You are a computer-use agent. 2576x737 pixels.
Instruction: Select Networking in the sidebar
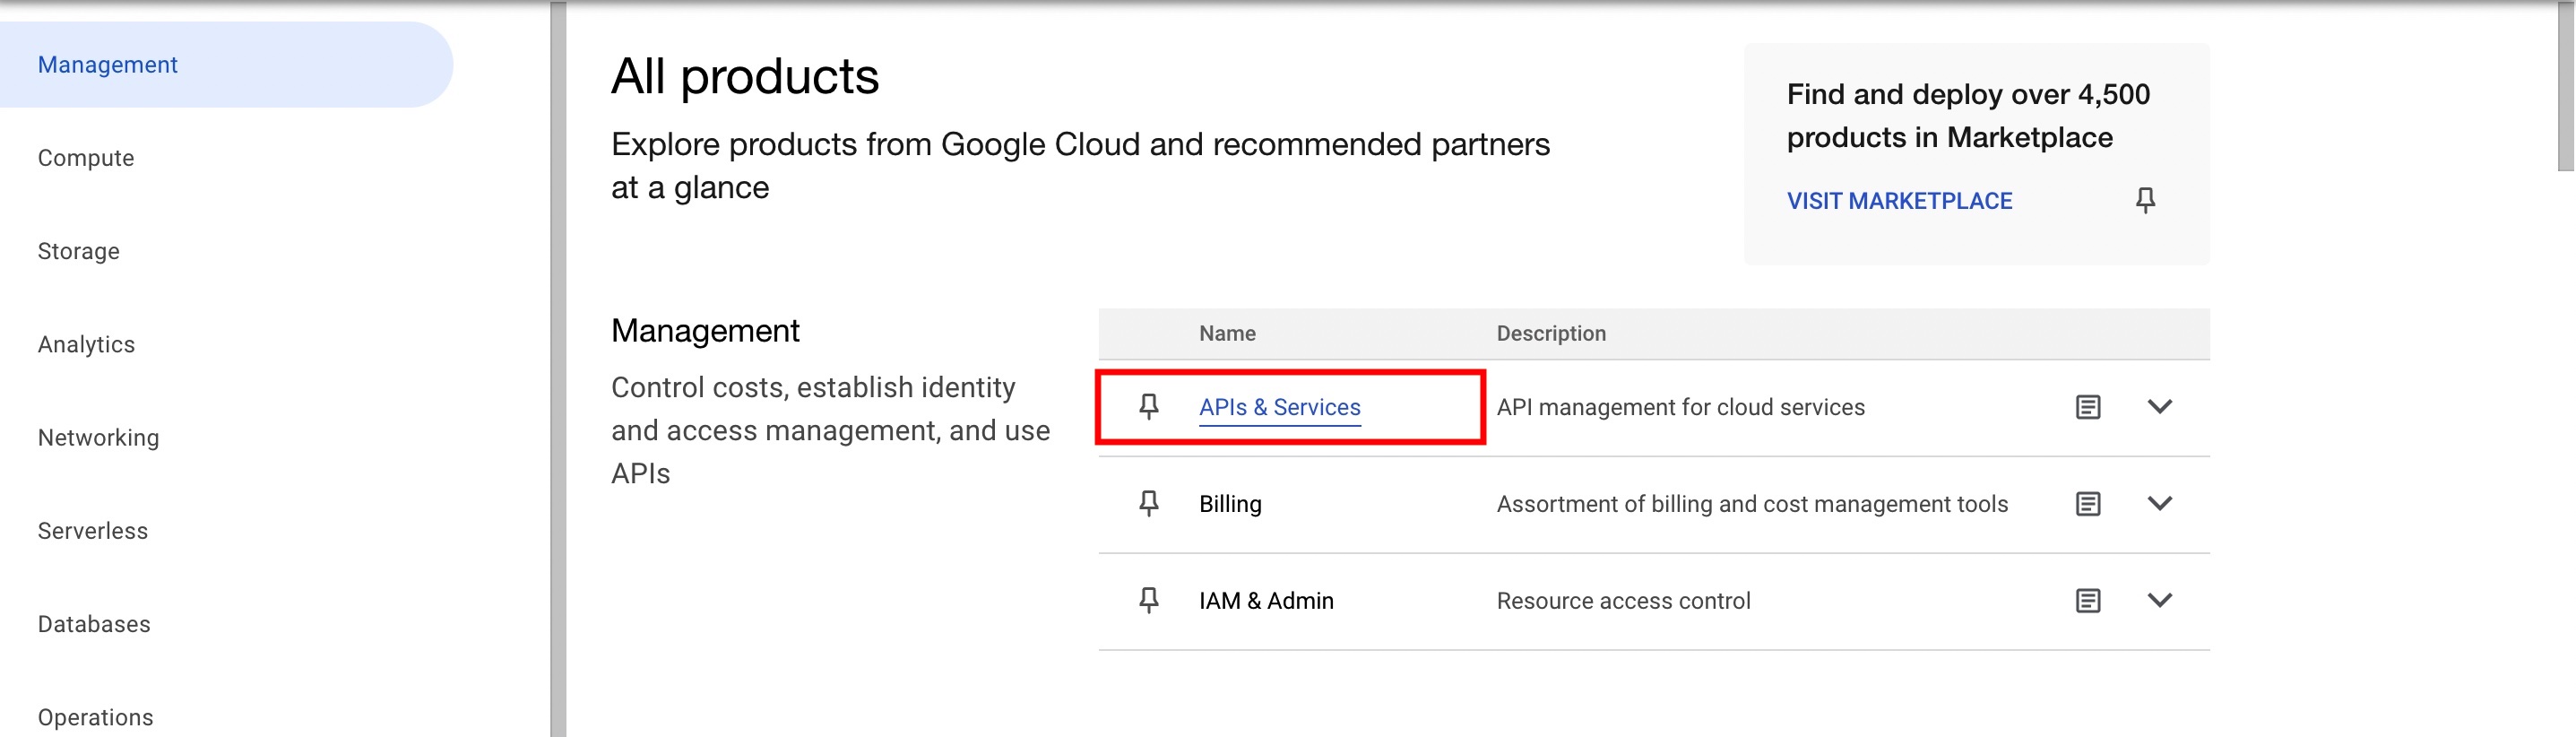point(98,438)
